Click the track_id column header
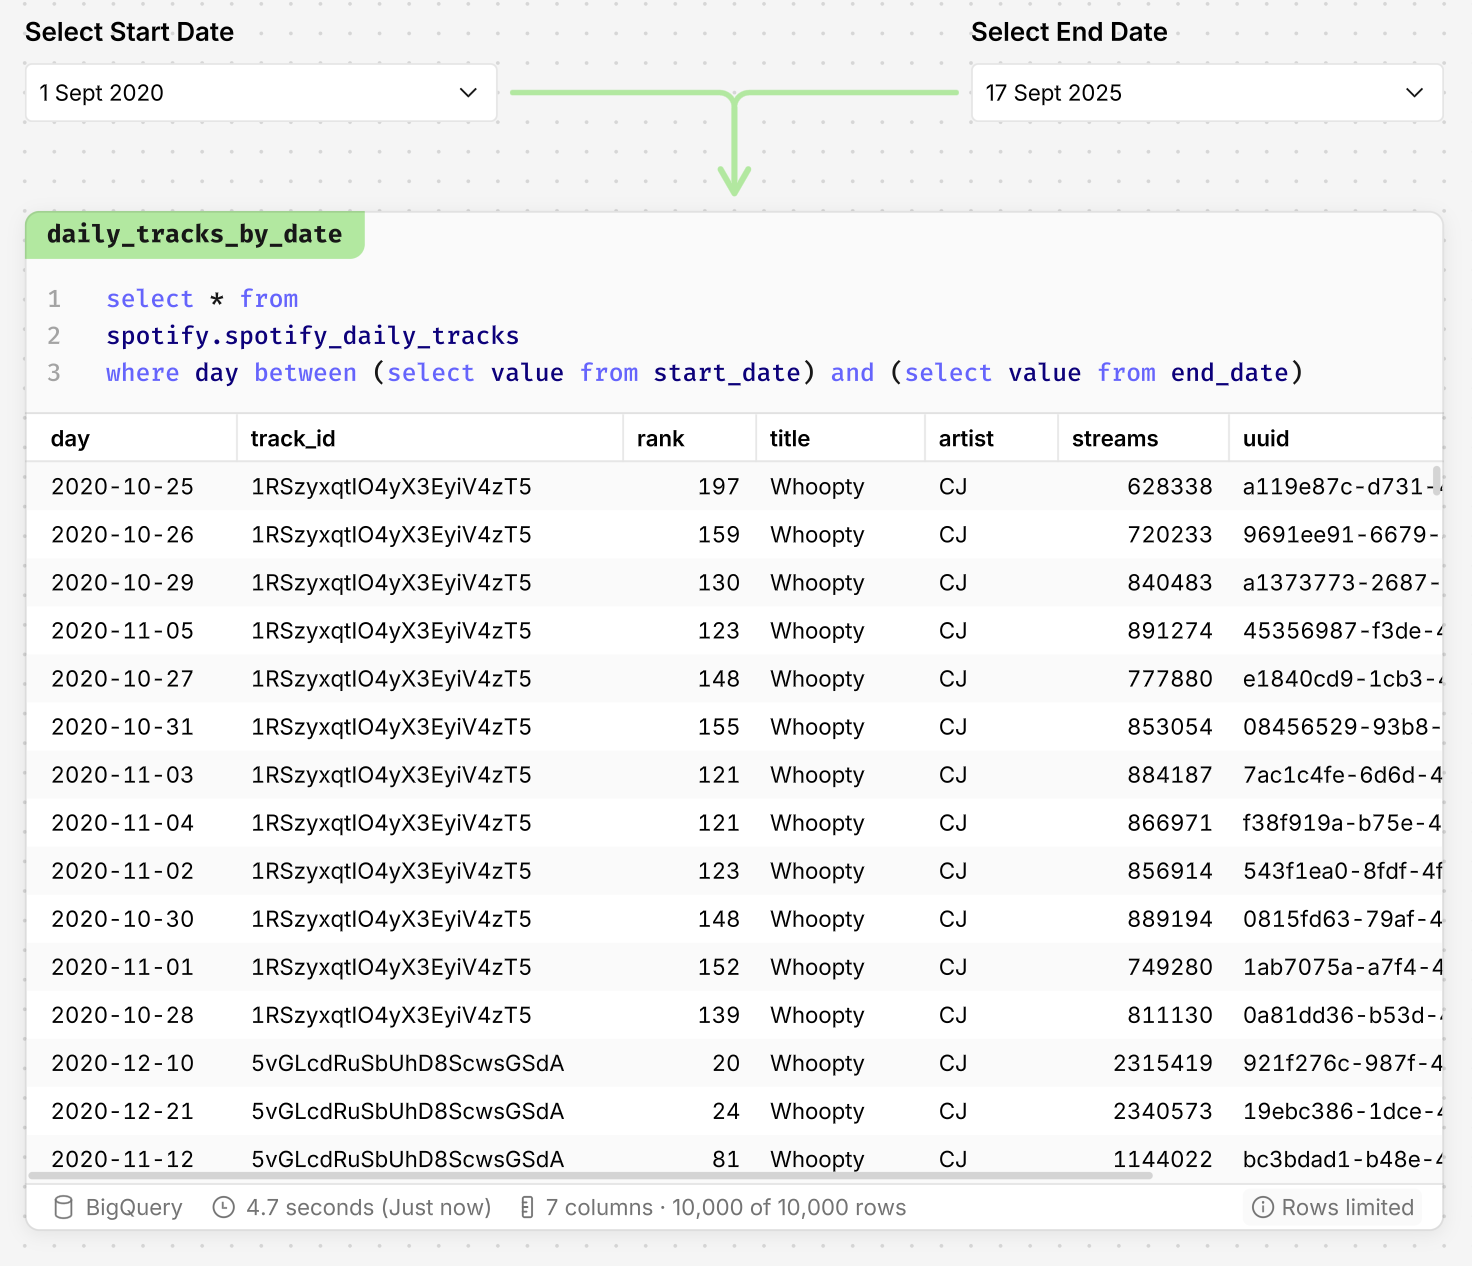 pos(293,439)
